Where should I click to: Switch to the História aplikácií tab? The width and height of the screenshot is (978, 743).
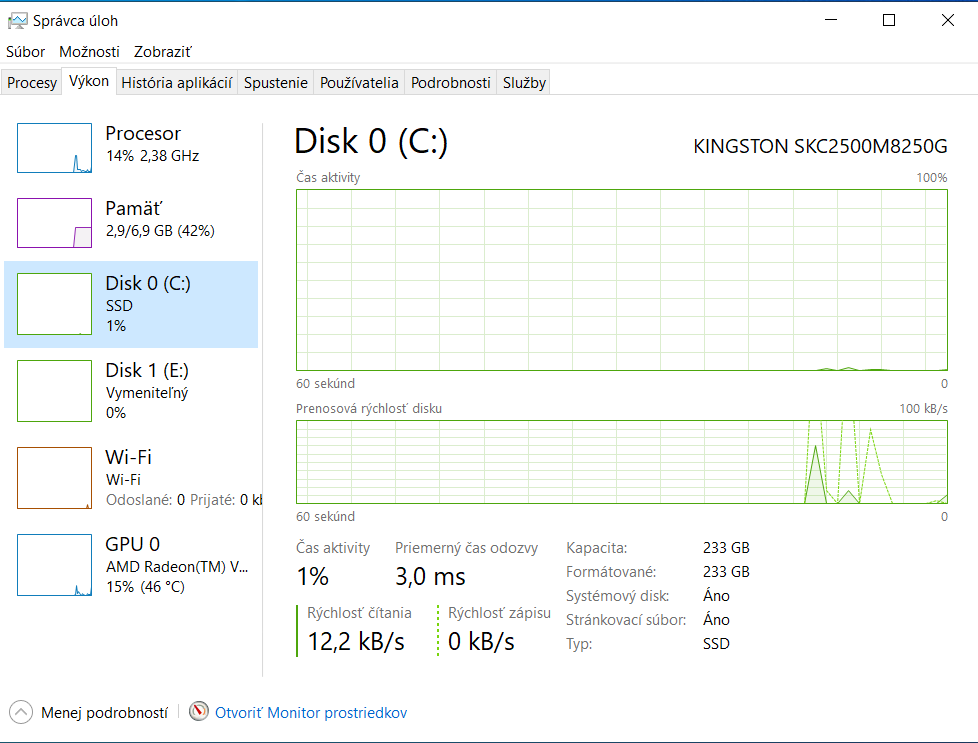(x=176, y=83)
